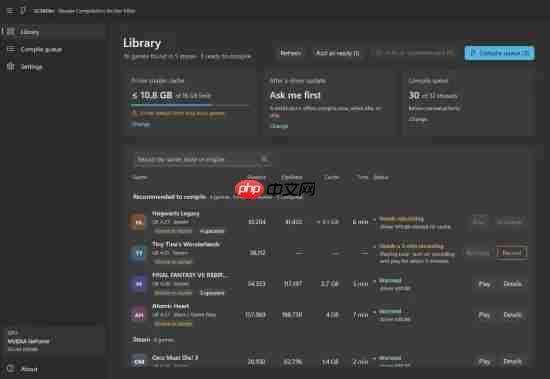Expand status details for FINAL FANTASY VII
The height and width of the screenshot is (379, 550).
pos(374,281)
